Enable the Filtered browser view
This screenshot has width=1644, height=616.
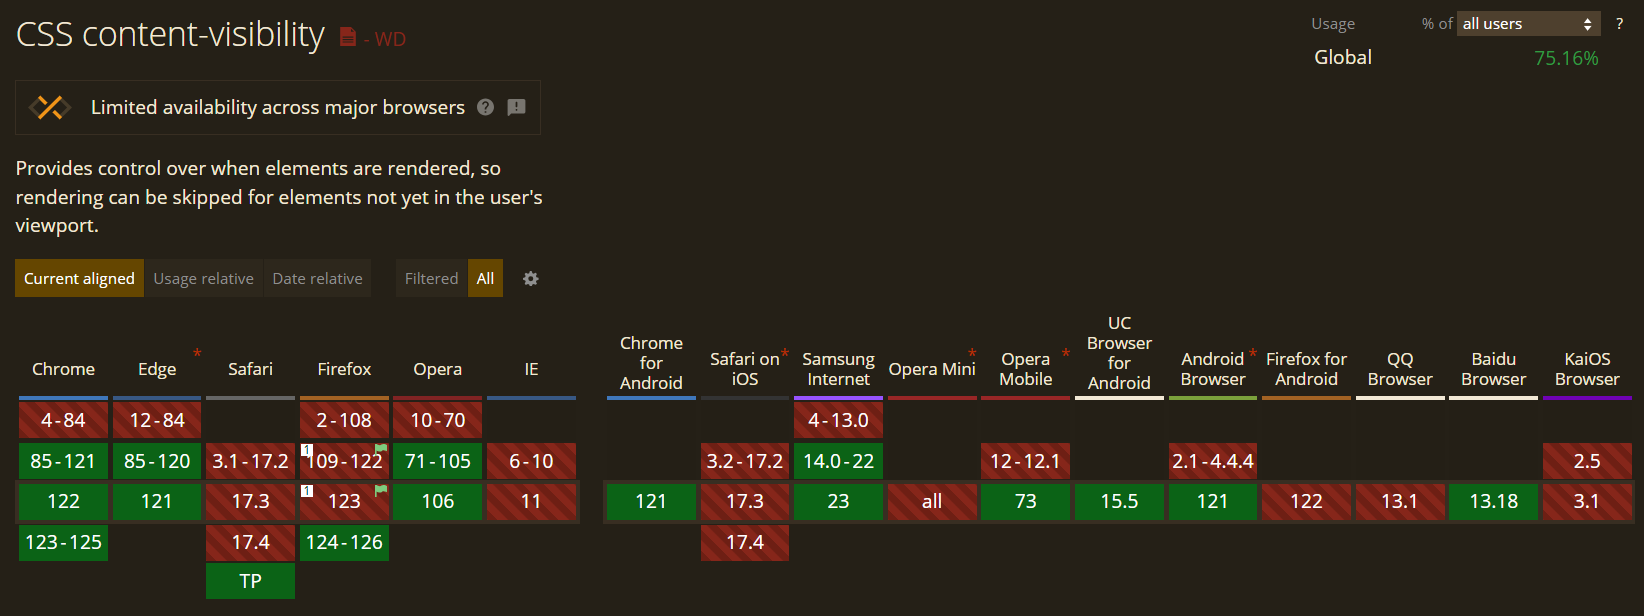click(x=431, y=279)
